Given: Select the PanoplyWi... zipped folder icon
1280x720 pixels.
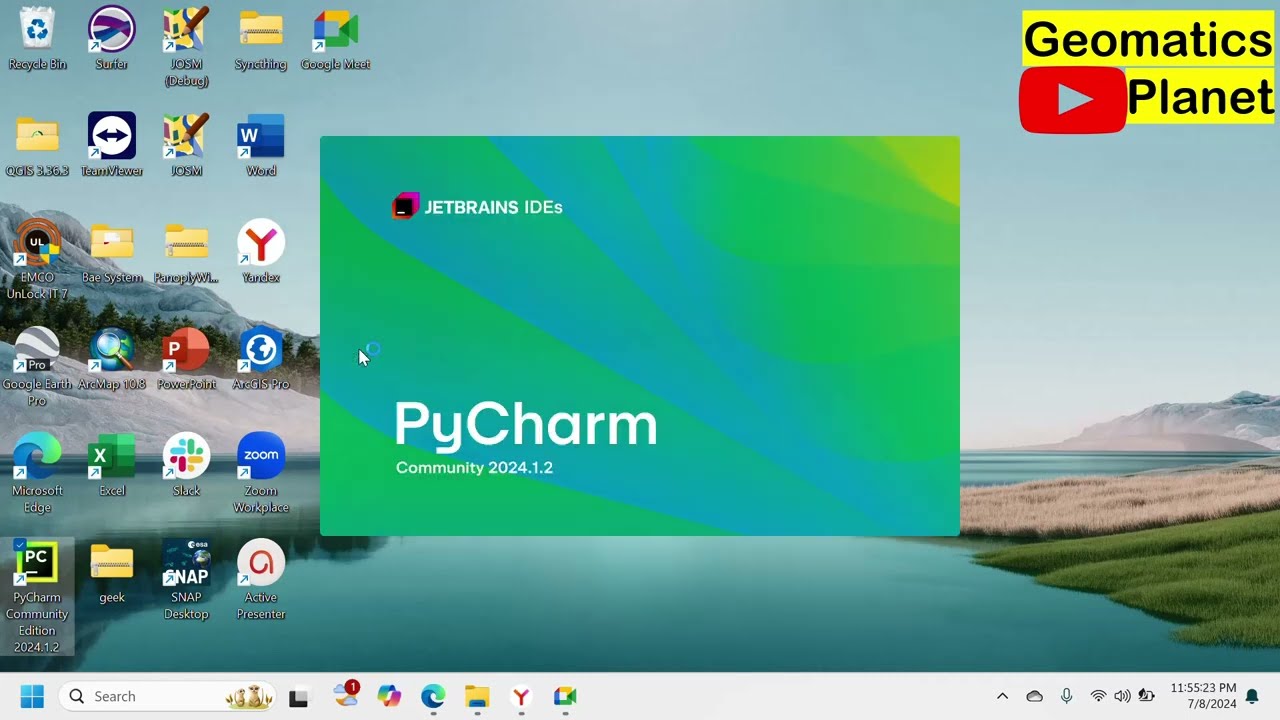Looking at the screenshot, I should 186,252.
